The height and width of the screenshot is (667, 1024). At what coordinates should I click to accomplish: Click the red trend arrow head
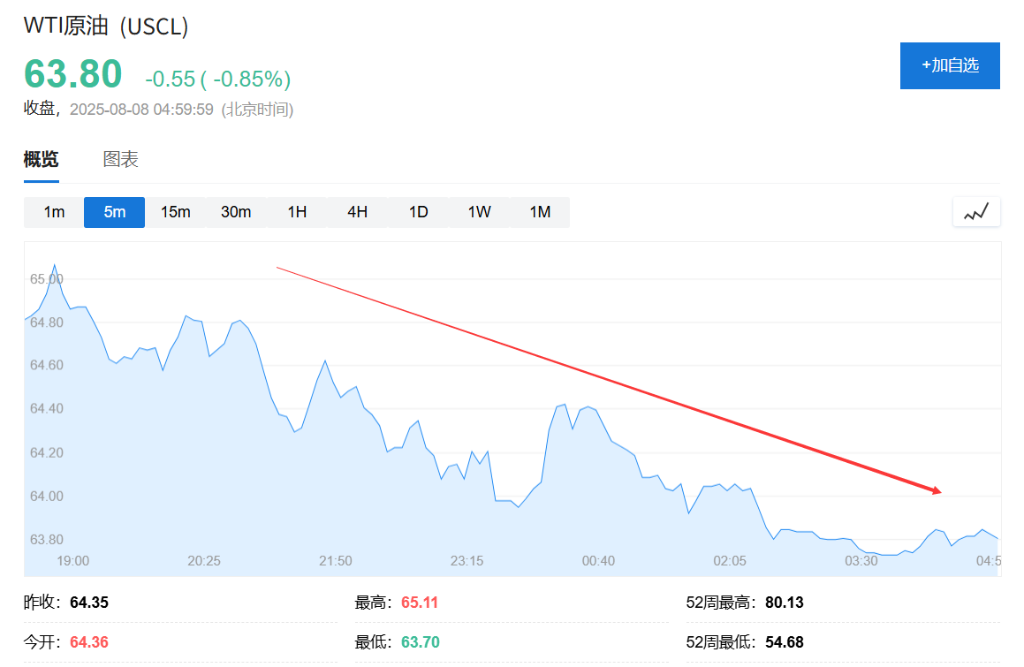(937, 490)
